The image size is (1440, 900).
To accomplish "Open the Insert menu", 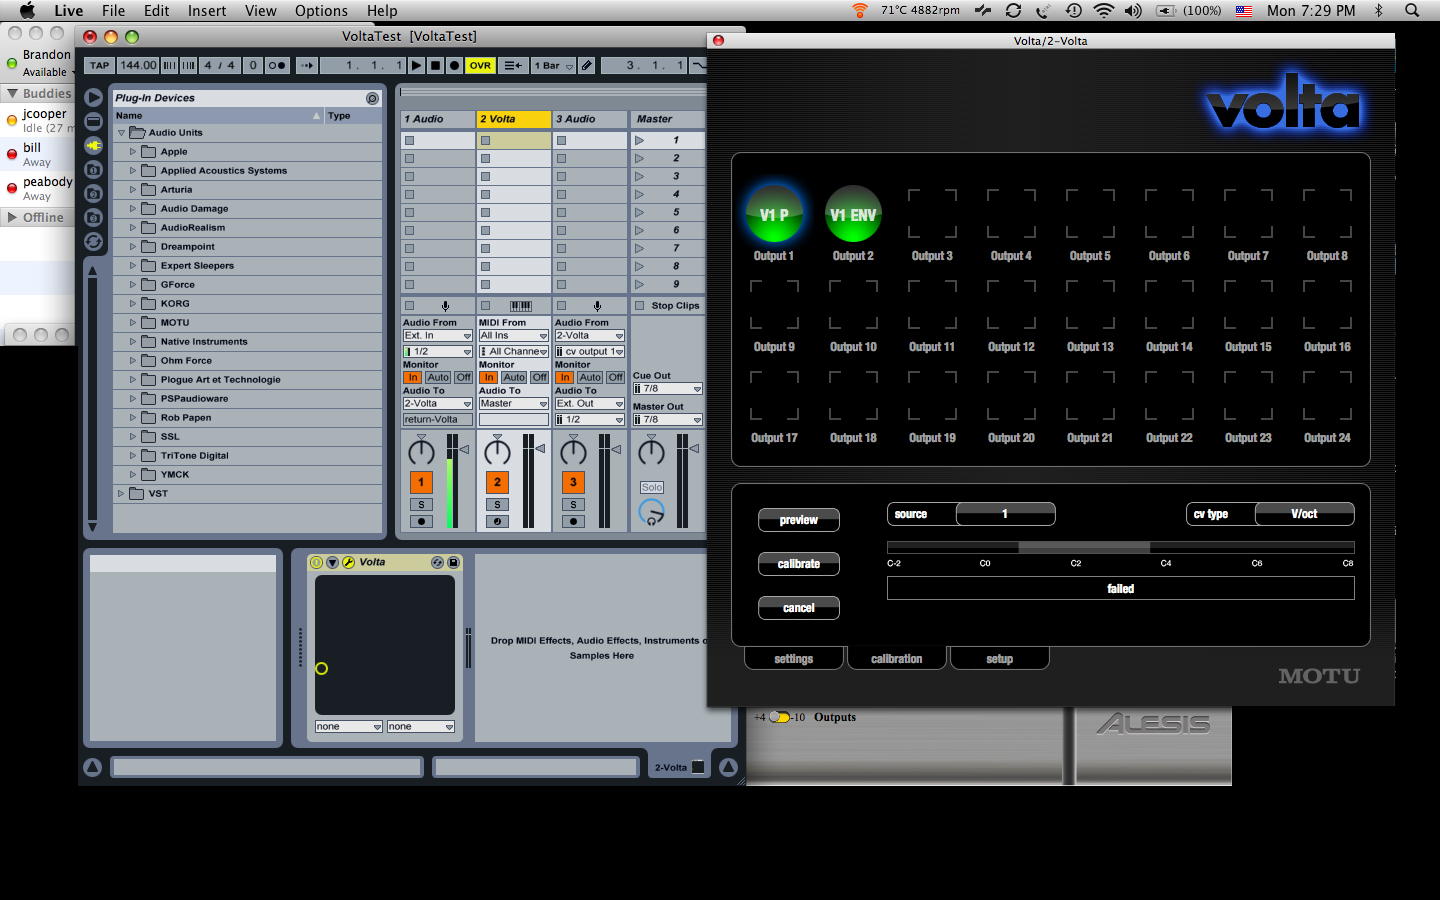I will 207,11.
